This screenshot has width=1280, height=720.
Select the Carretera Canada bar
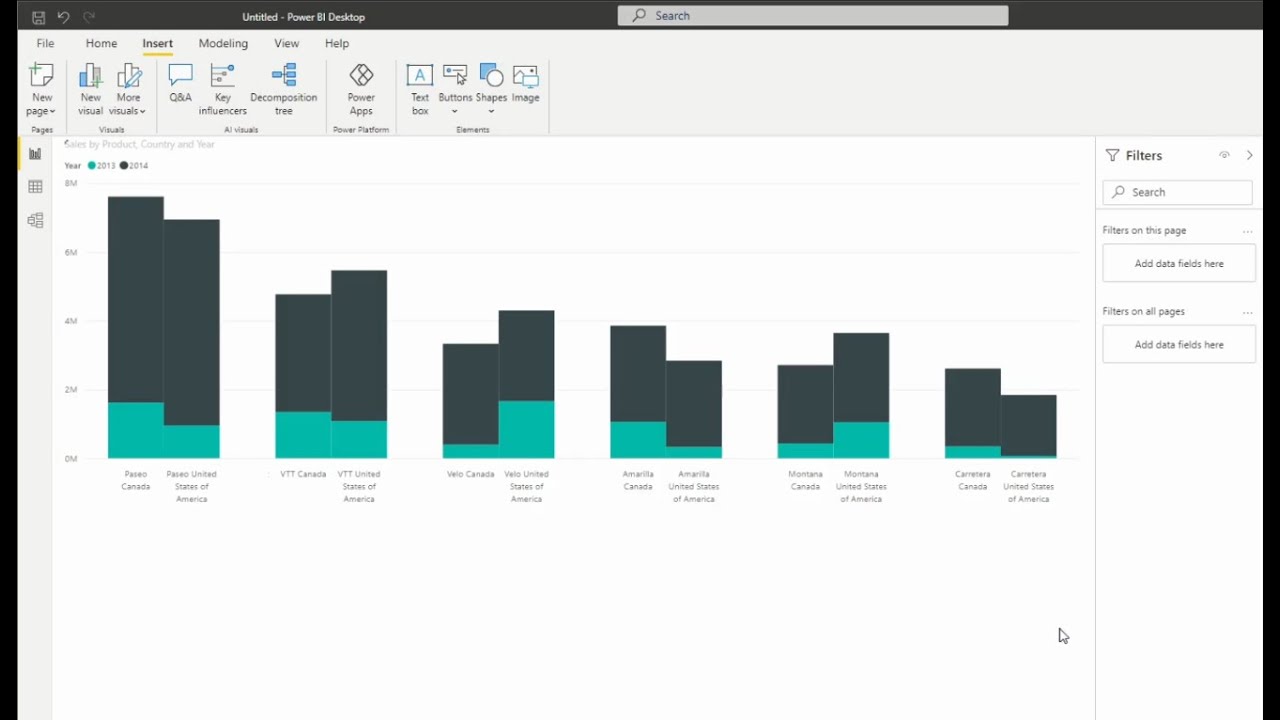click(x=973, y=413)
